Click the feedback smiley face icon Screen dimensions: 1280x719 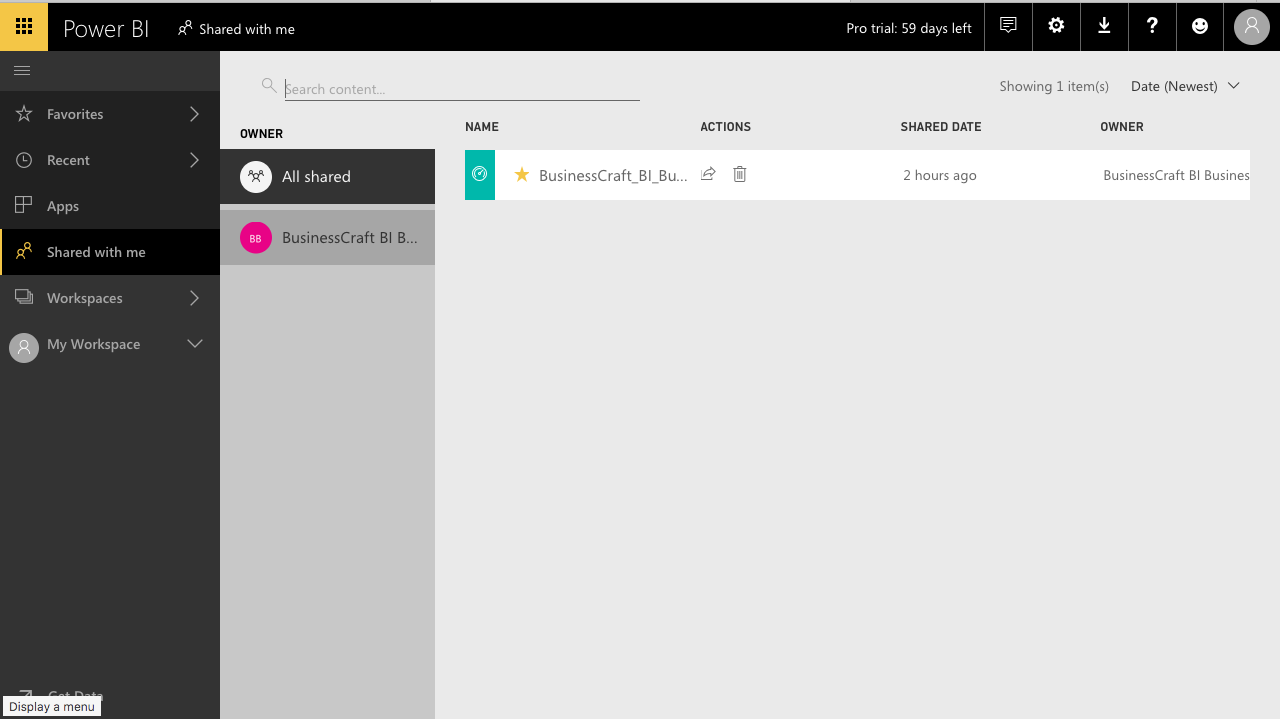1200,26
